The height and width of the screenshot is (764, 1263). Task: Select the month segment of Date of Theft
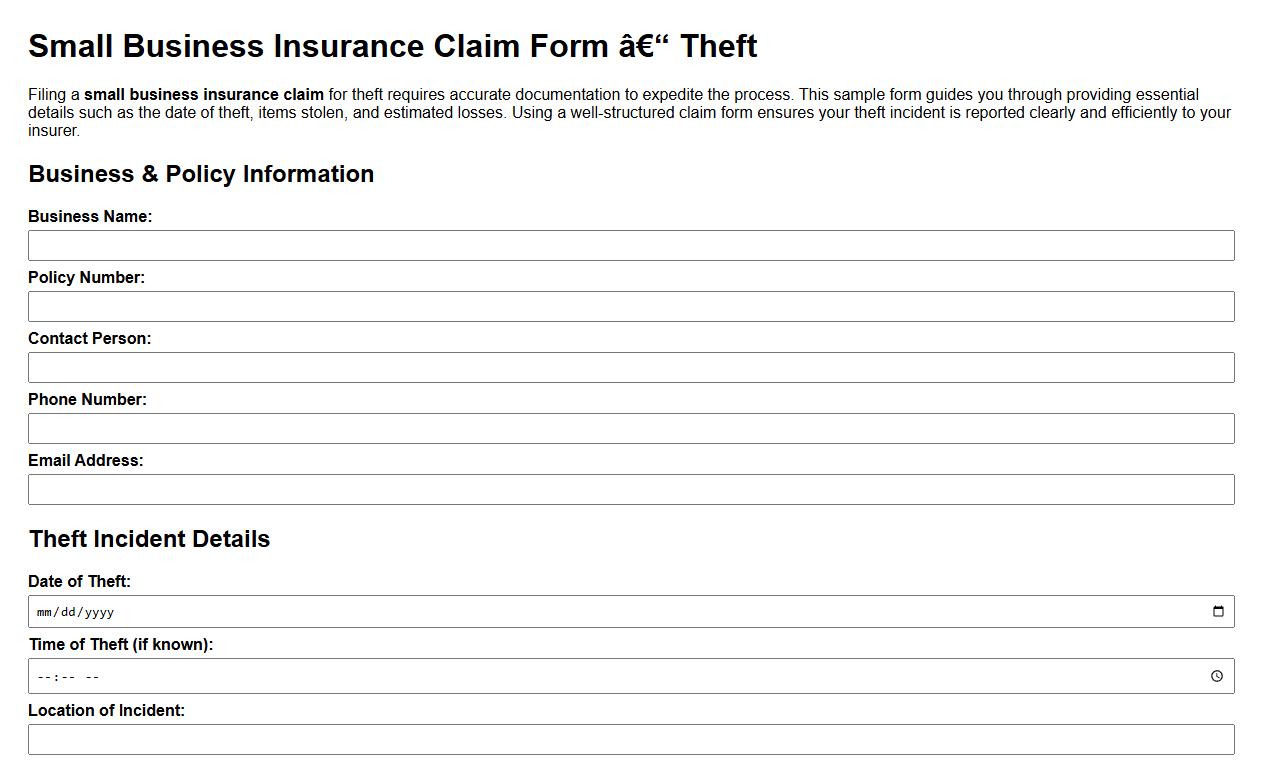[x=44, y=611]
